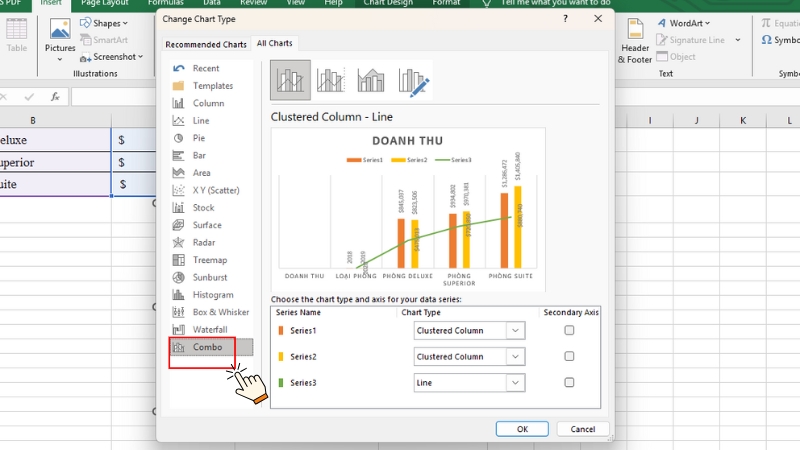Enable Secondary Axis for Series1
Viewport: 800px width, 450px height.
[x=569, y=330]
